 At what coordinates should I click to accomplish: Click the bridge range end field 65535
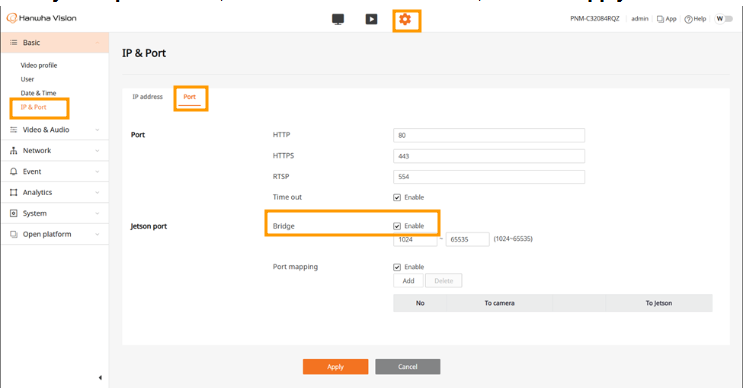coord(468,240)
